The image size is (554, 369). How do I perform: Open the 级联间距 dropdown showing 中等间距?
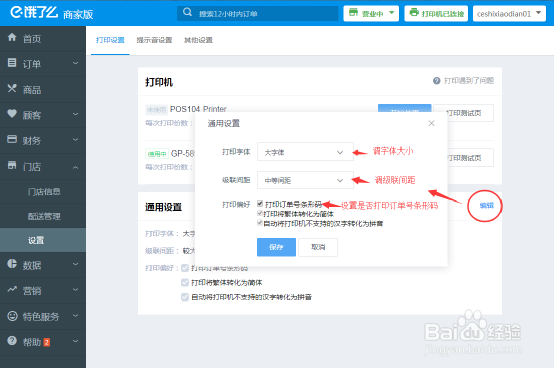point(305,180)
